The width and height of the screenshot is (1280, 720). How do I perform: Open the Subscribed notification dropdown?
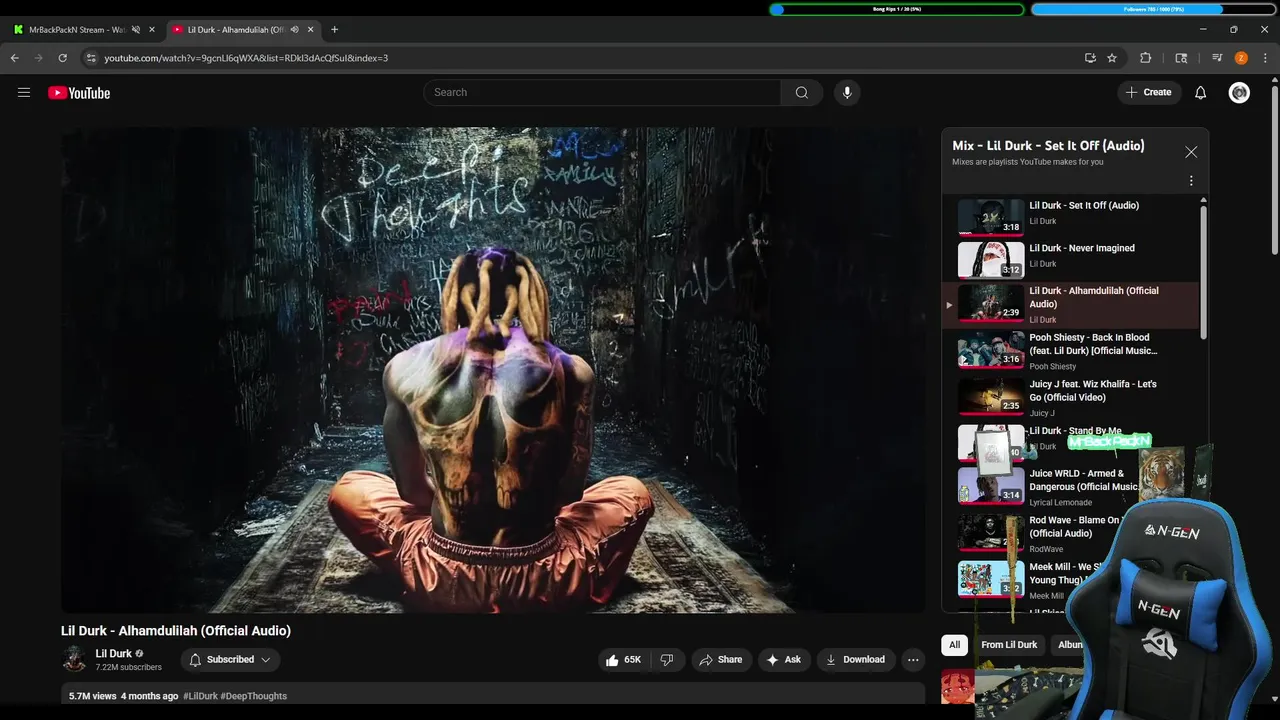coord(230,660)
